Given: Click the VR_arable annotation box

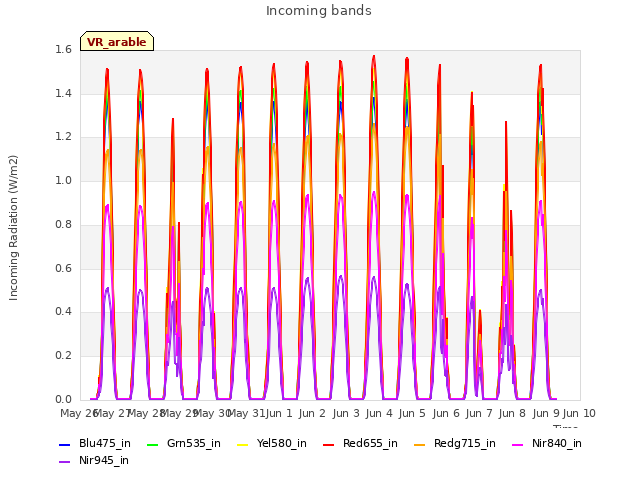Looking at the screenshot, I should [x=117, y=41].
